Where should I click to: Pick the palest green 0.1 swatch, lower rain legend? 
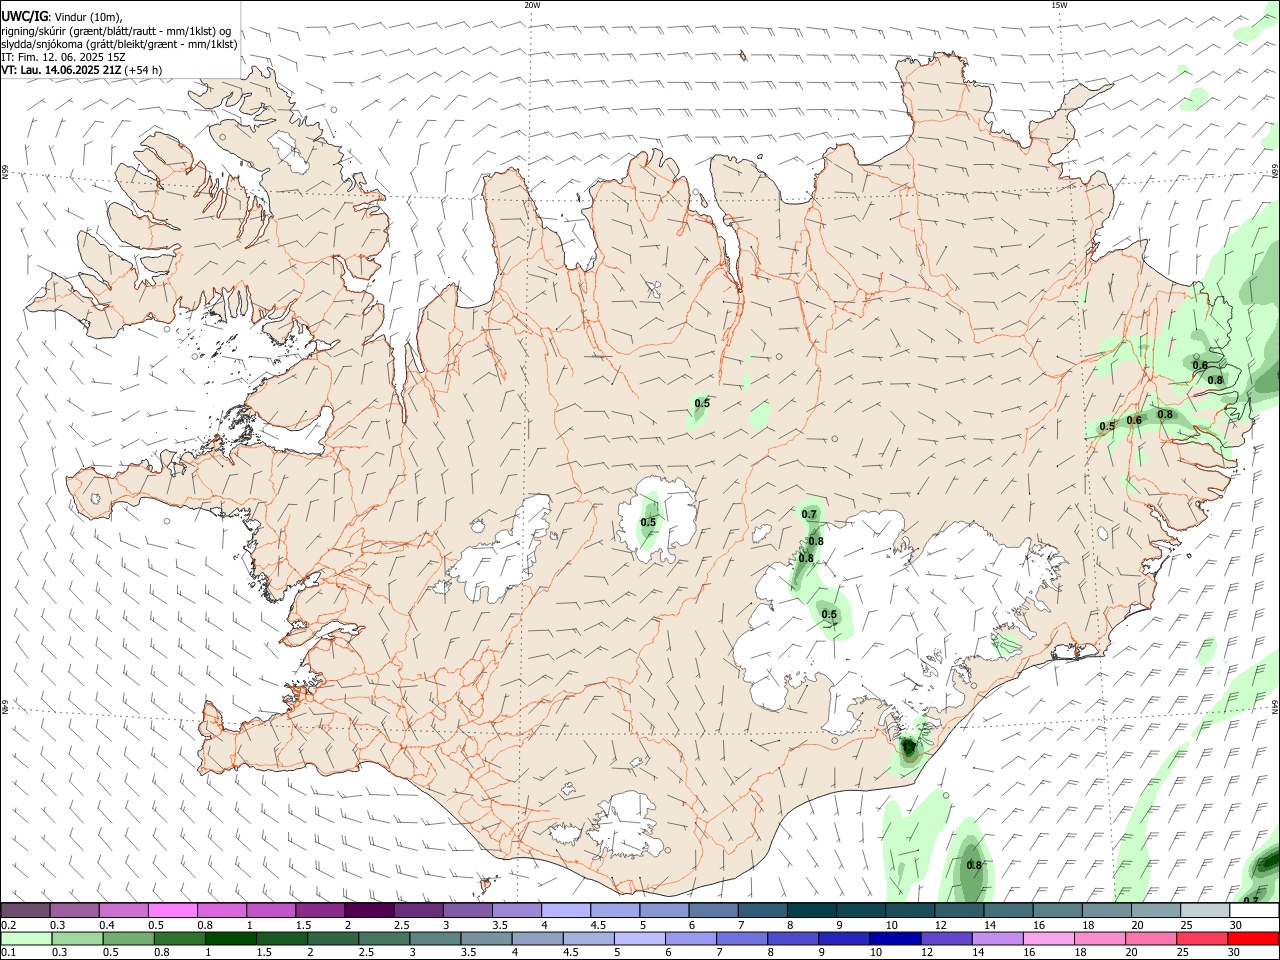point(26,939)
